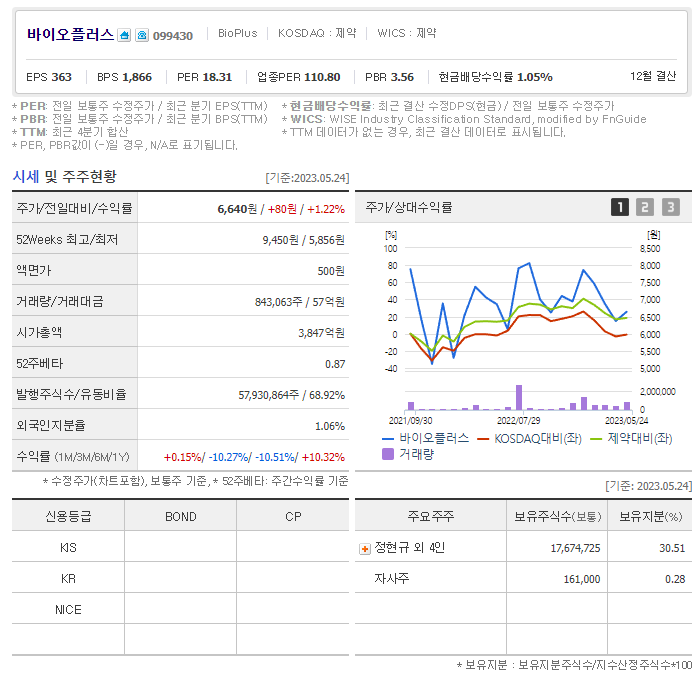Select the 30.51 ownership percentage
Image resolution: width=700 pixels, height=676 pixels.
pyautogui.click(x=672, y=548)
